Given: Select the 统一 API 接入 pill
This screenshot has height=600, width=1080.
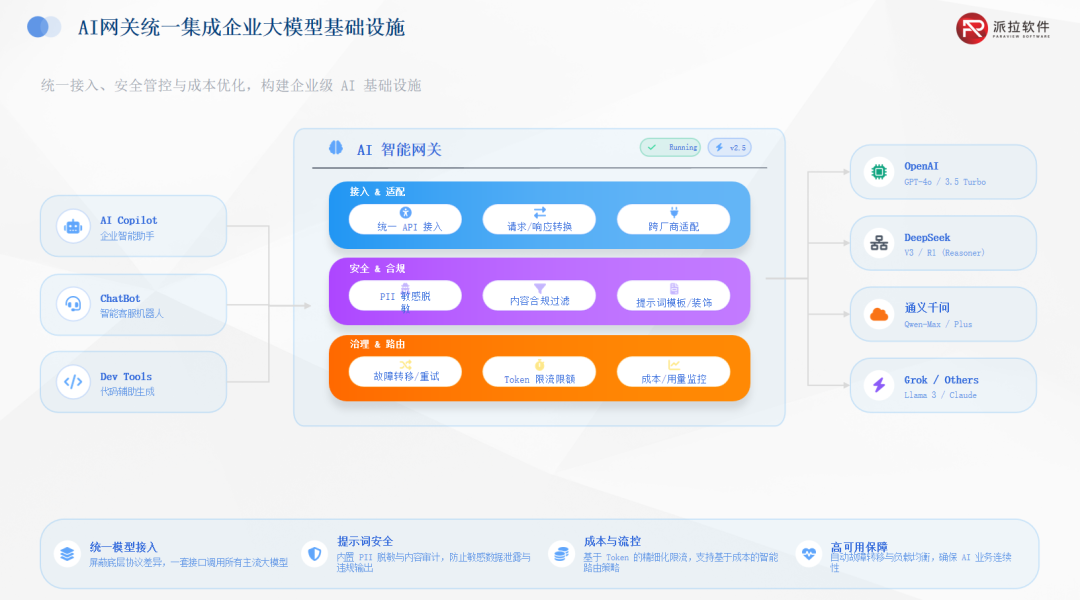Looking at the screenshot, I should (405, 219).
